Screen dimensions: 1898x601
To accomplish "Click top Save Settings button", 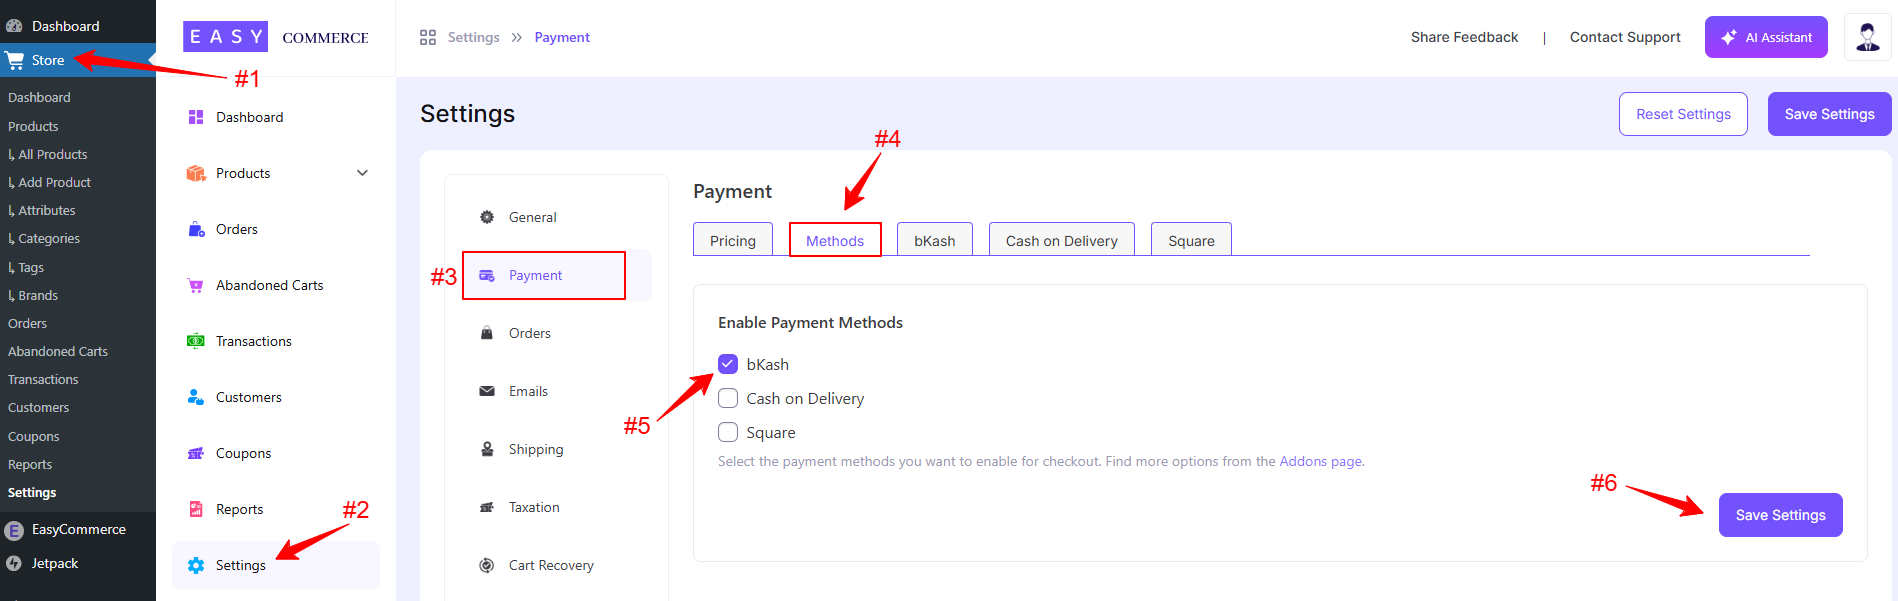I will [x=1829, y=114].
